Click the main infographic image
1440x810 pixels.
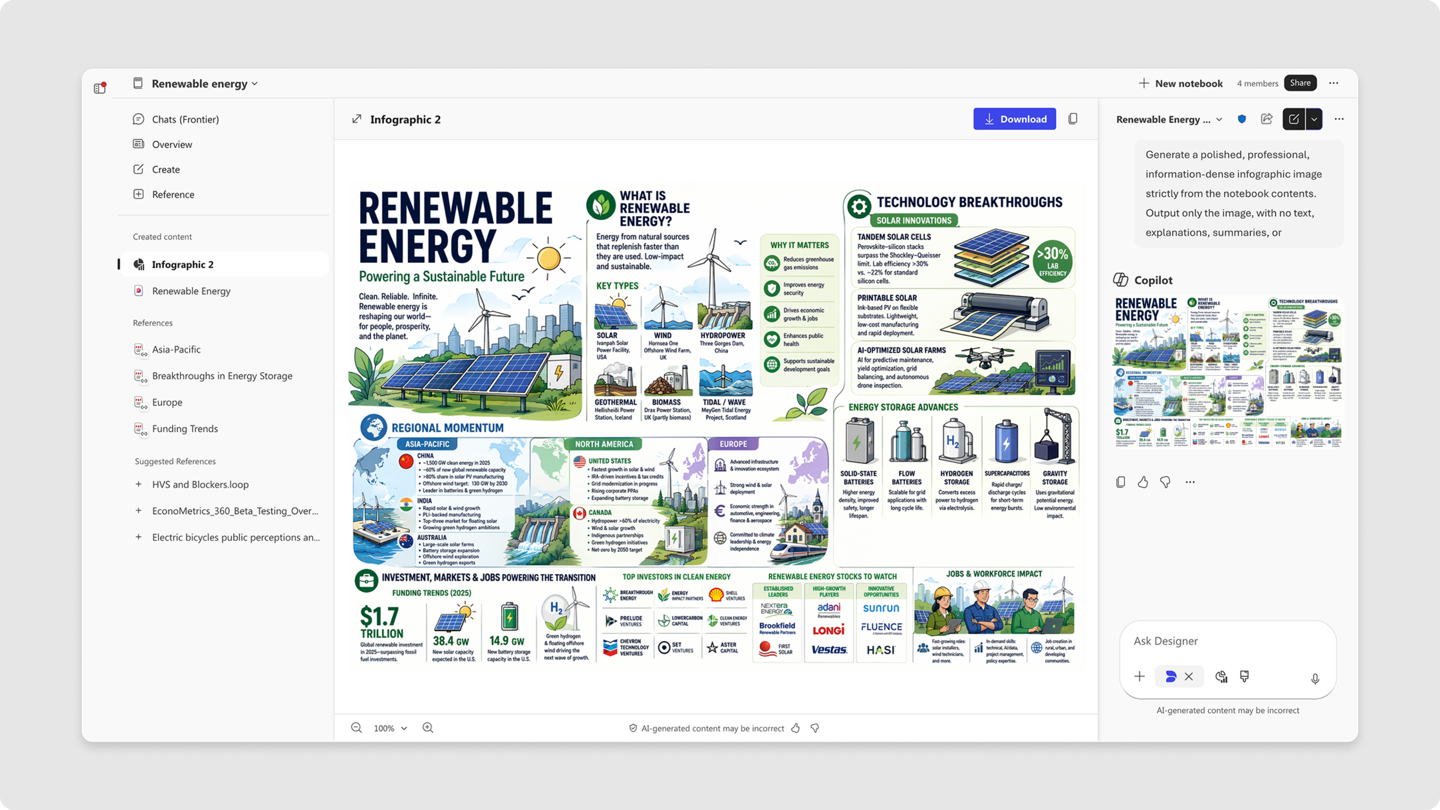coord(716,426)
